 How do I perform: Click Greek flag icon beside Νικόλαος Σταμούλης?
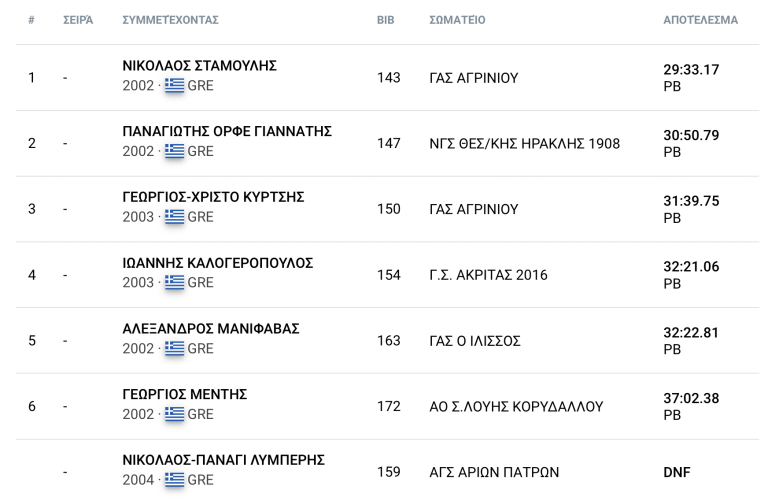[175, 86]
